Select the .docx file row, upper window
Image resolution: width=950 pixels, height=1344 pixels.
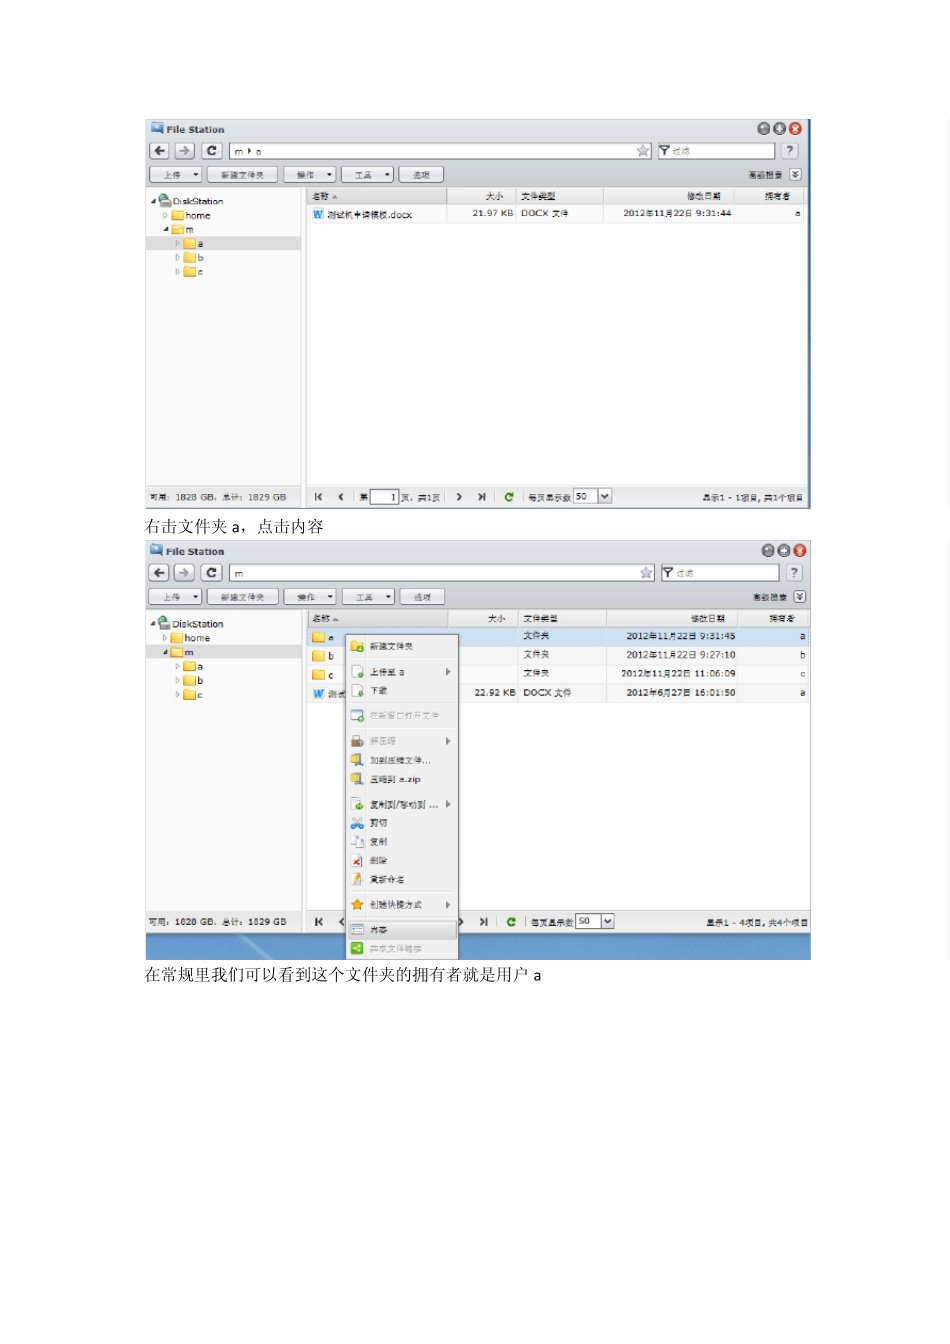click(557, 214)
